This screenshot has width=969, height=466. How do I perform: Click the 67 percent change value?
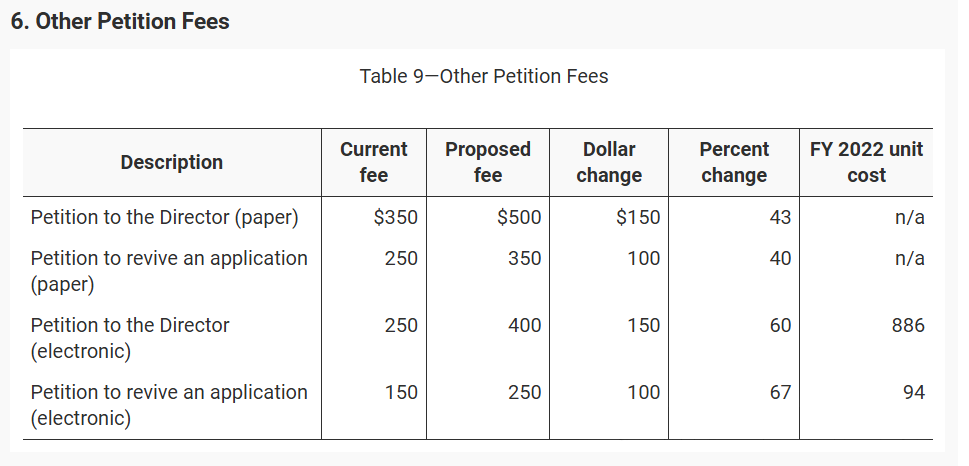780,393
